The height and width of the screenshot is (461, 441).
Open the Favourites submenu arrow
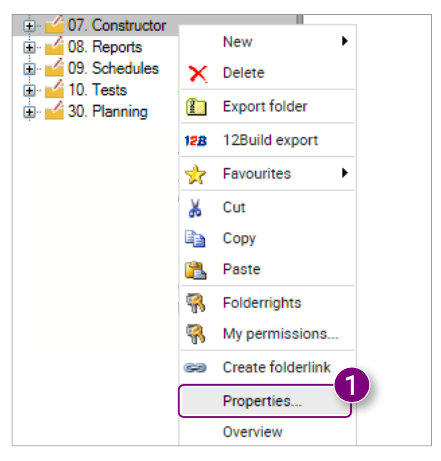click(345, 173)
